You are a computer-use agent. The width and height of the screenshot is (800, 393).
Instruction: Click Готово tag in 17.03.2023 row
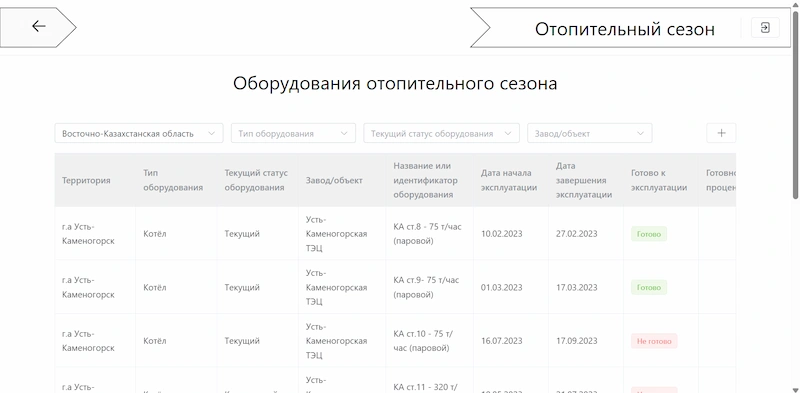click(x=649, y=287)
